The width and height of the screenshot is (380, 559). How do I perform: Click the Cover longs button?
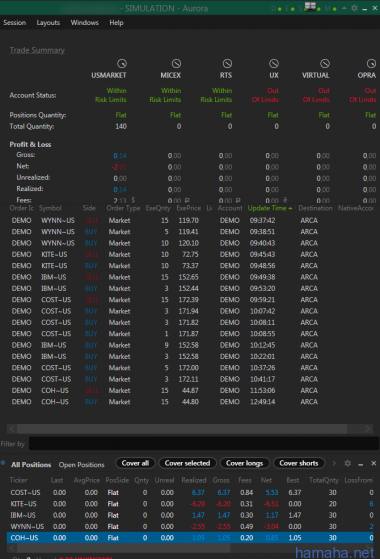(x=245, y=463)
